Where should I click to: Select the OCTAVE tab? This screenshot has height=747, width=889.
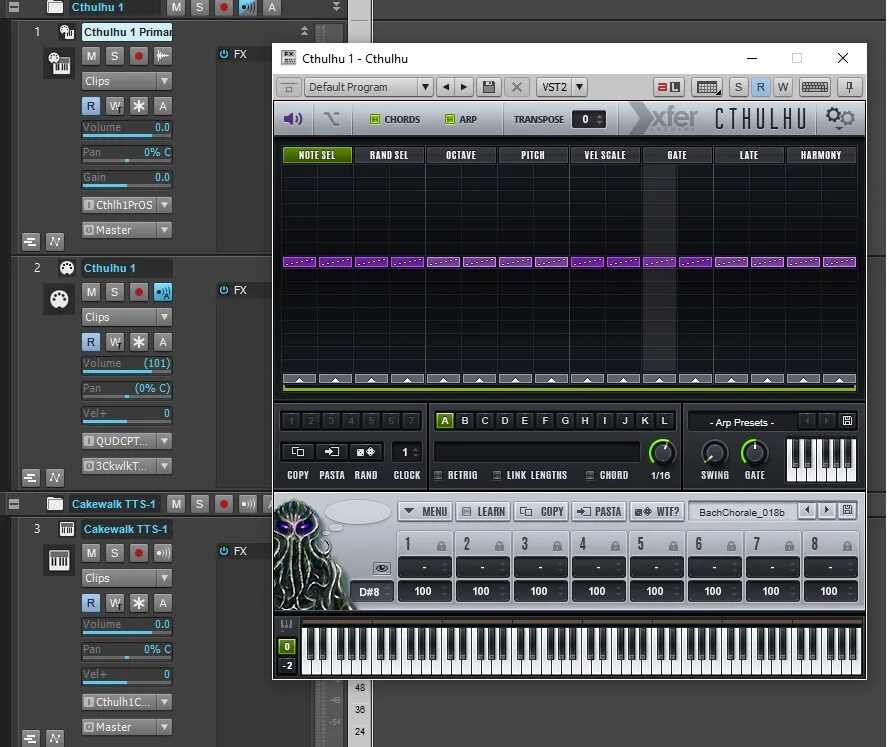pos(461,155)
